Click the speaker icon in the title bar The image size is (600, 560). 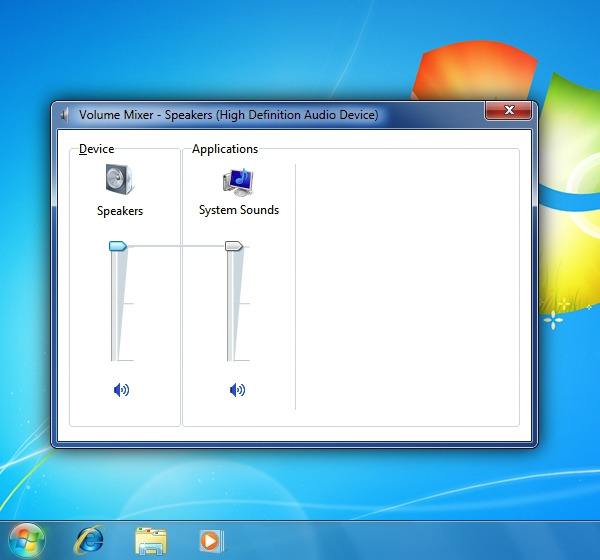point(65,115)
